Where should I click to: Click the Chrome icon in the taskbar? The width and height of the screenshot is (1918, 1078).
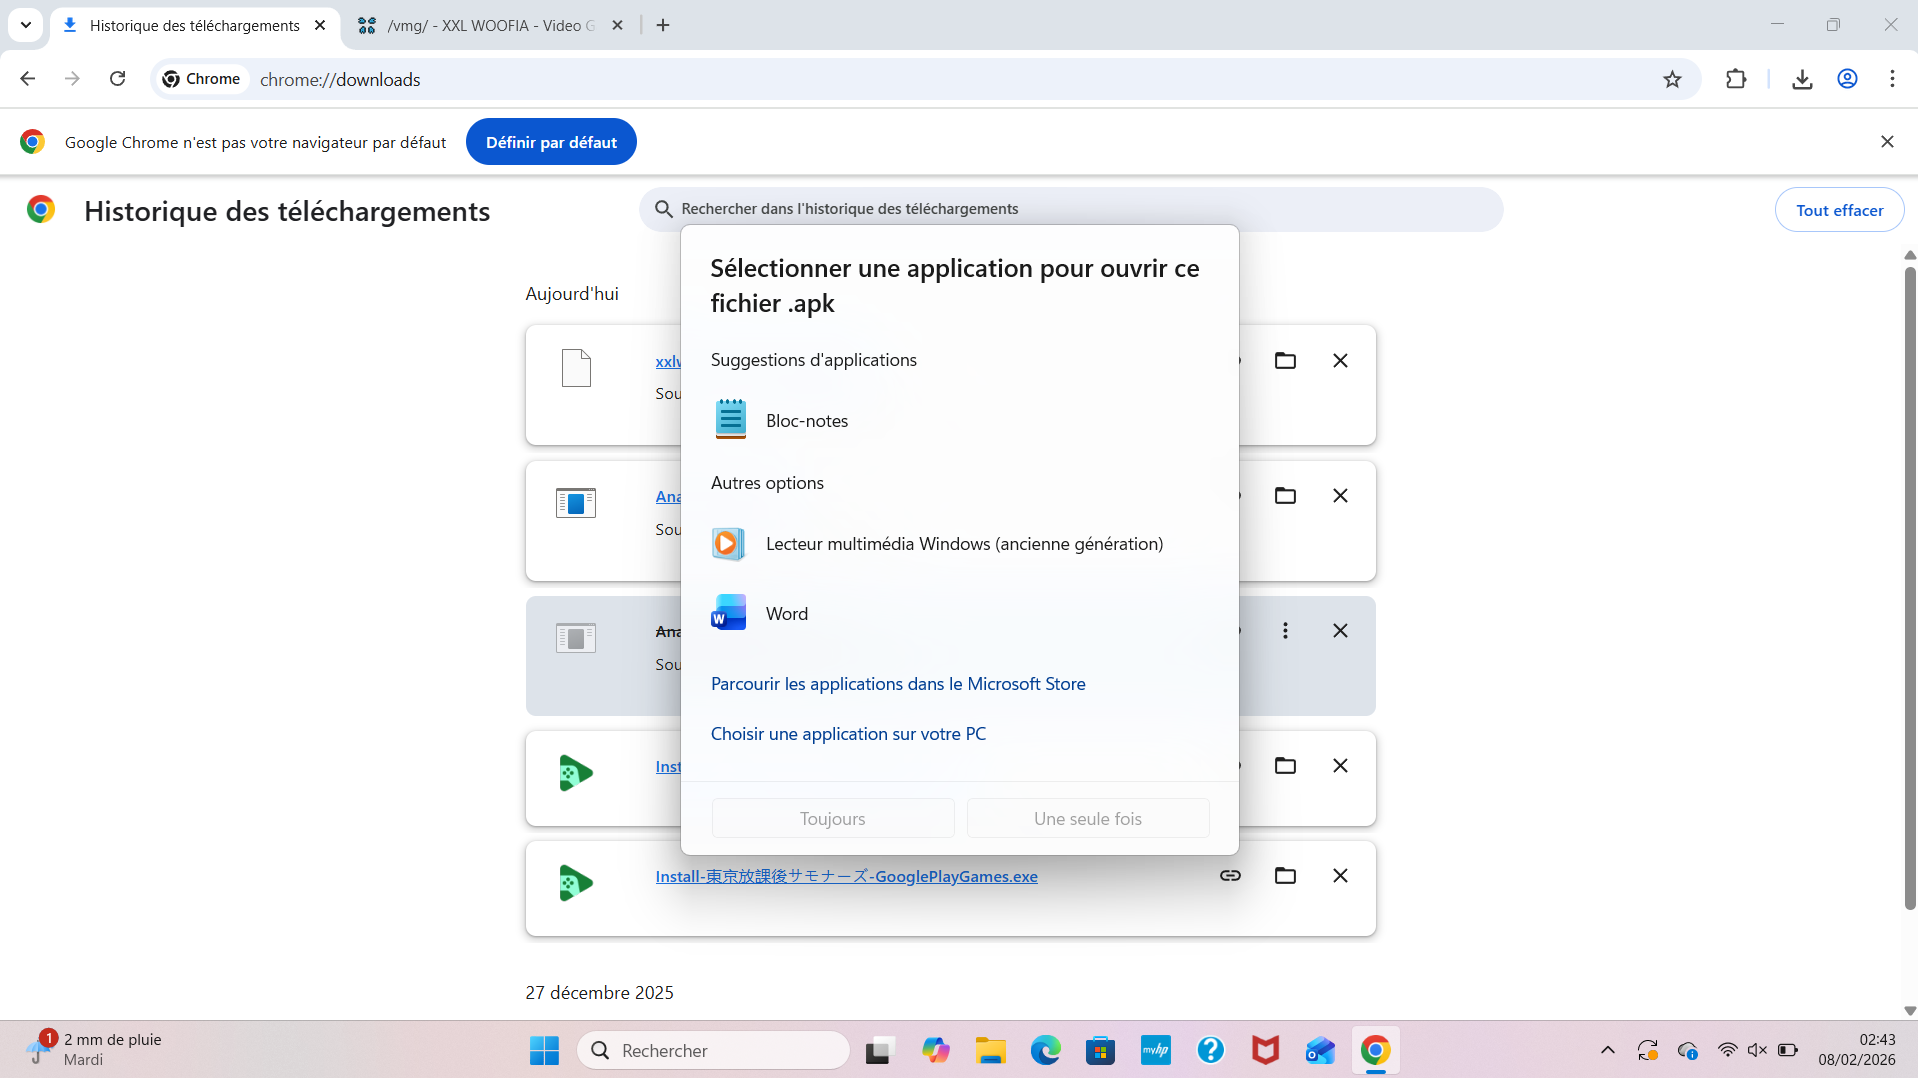(x=1375, y=1050)
